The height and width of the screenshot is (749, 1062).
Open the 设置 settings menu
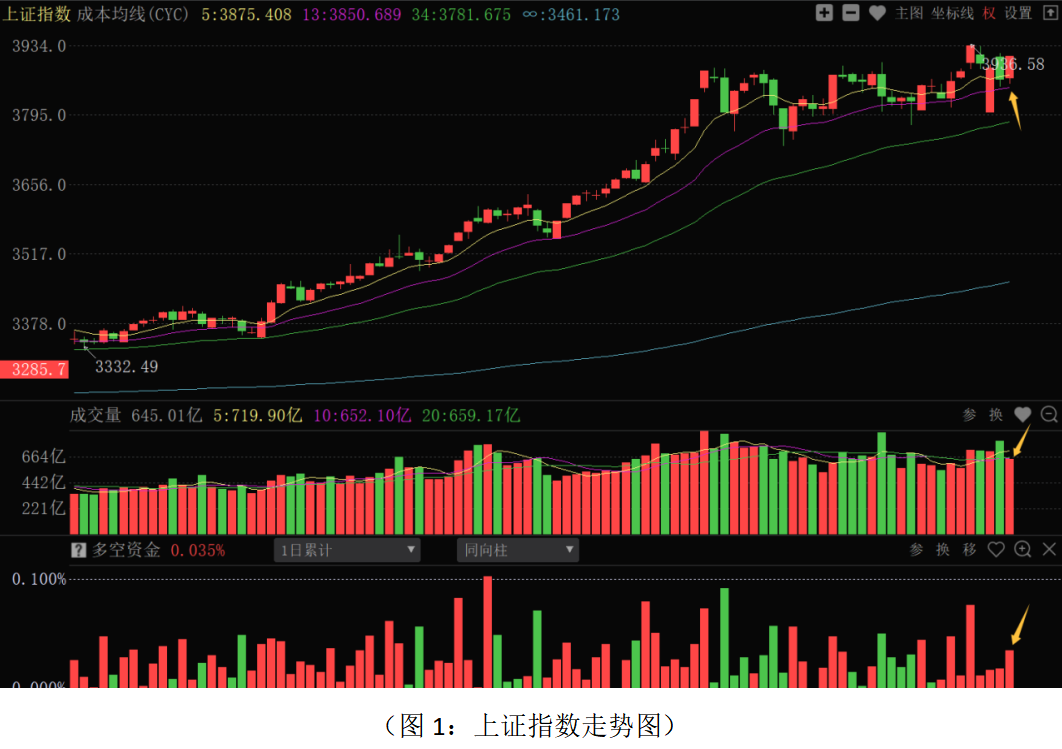tap(1018, 13)
